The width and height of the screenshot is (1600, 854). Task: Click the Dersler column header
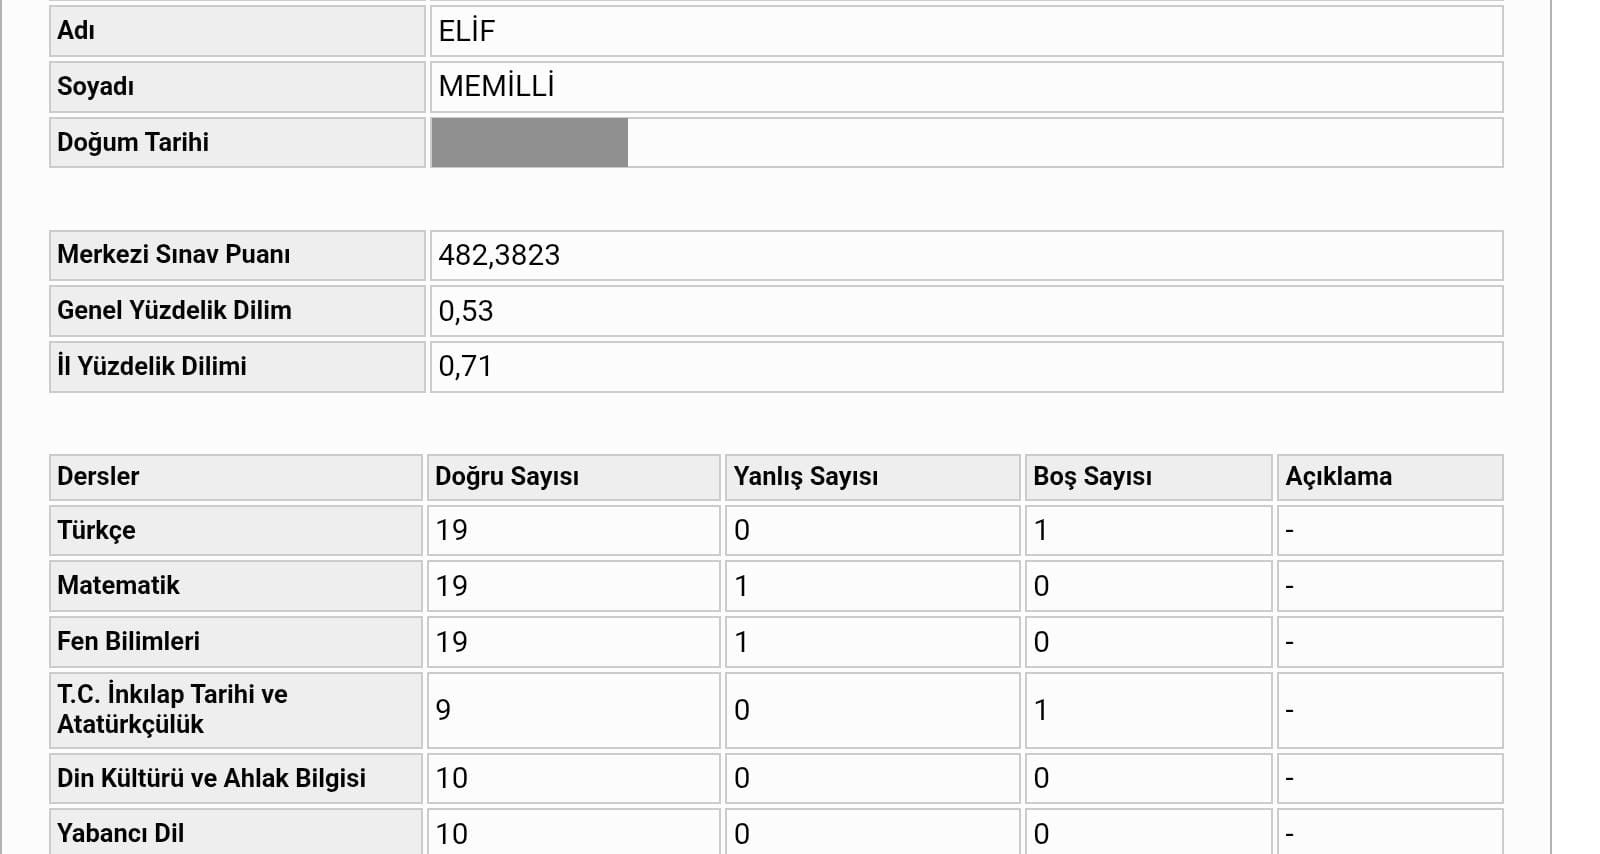[x=236, y=477]
